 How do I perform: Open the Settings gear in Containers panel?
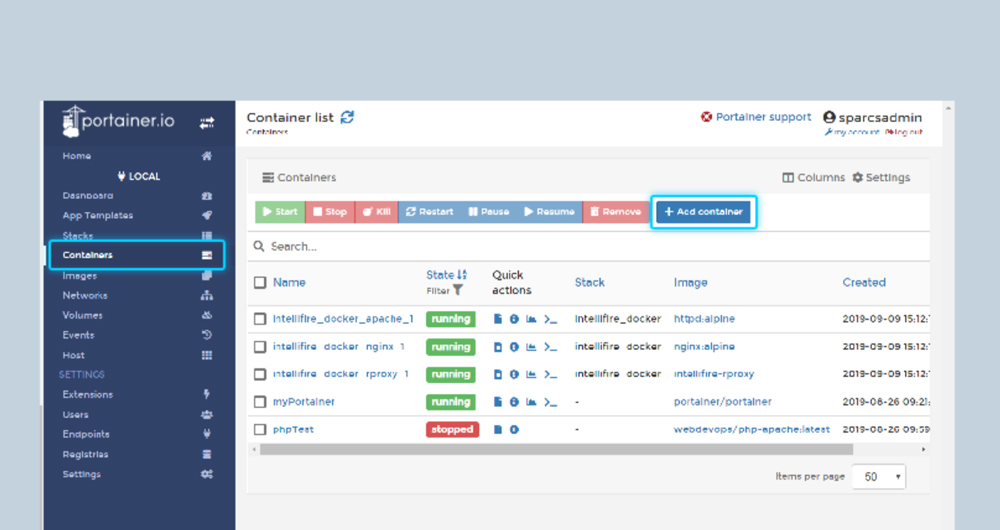[881, 177]
